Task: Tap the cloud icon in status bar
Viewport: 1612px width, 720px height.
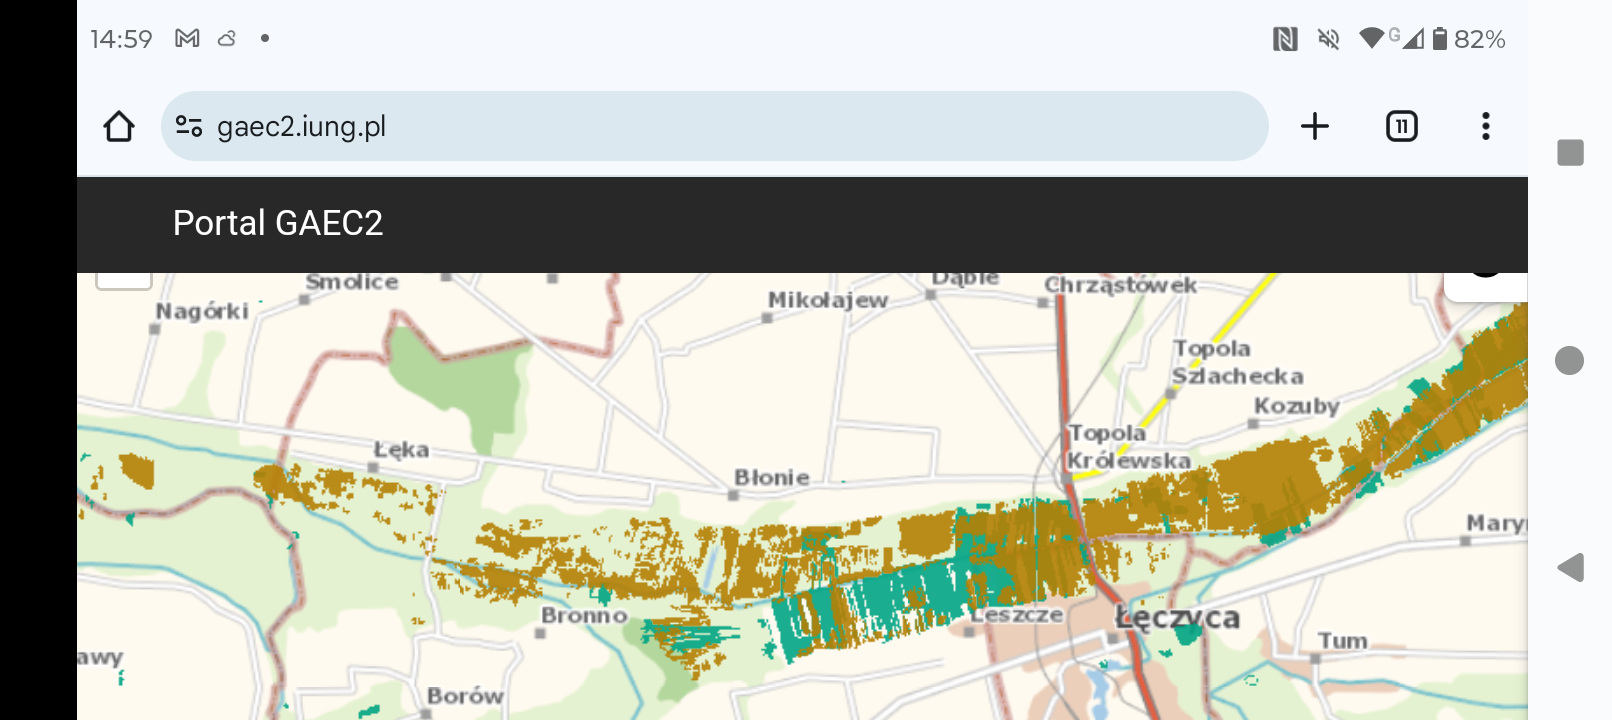Action: [x=227, y=39]
